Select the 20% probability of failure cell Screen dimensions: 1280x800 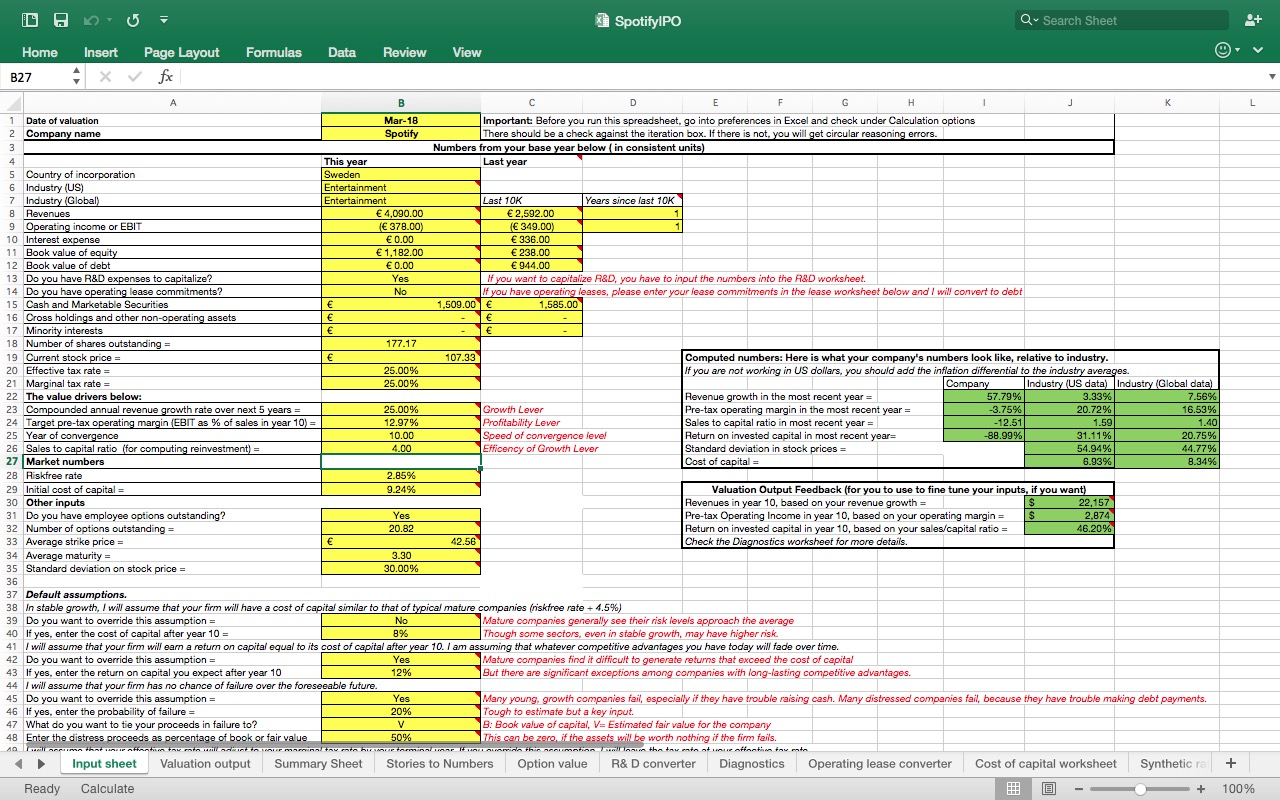tap(401, 711)
